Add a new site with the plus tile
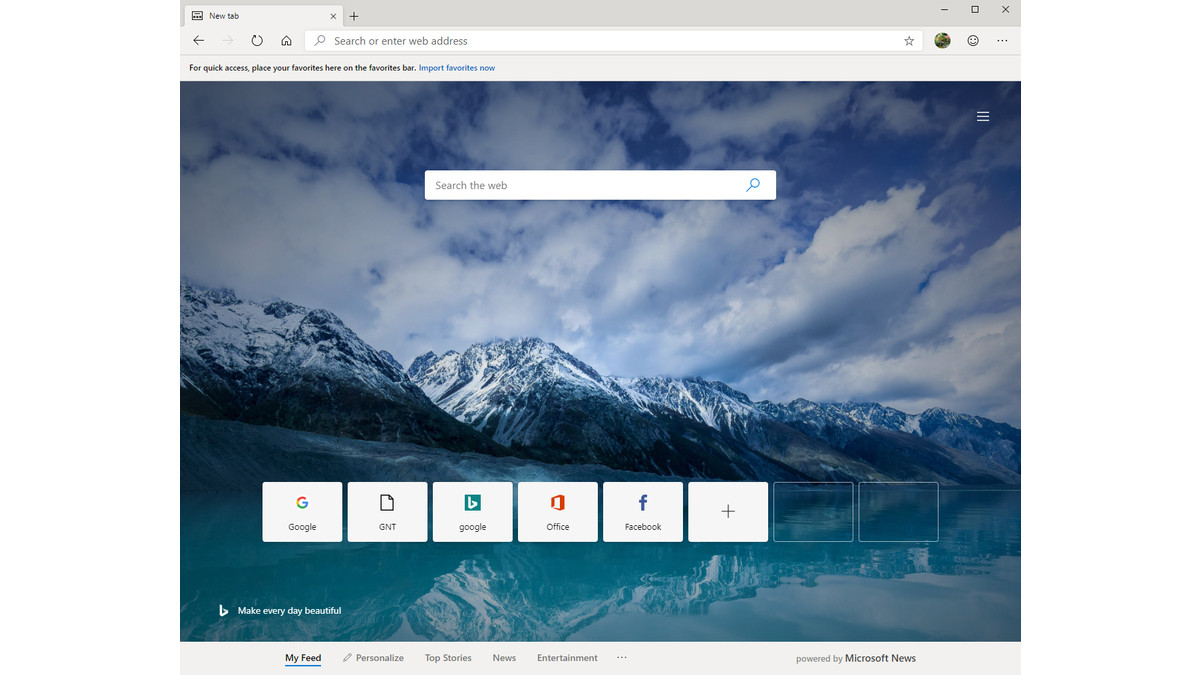Screen dimensions: 1200x675 727,511
